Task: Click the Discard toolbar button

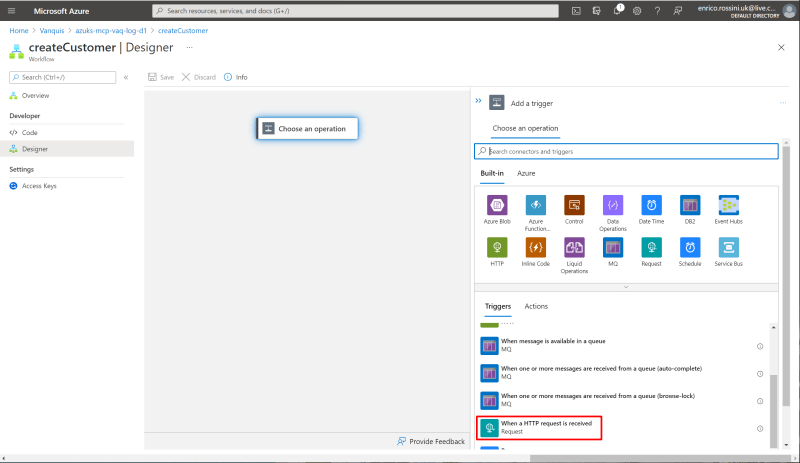Action: point(199,77)
